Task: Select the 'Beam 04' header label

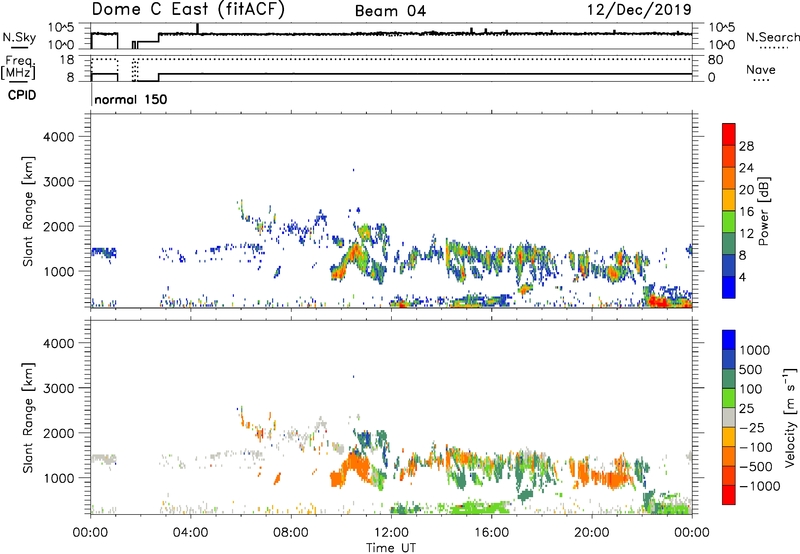Action: point(390,11)
